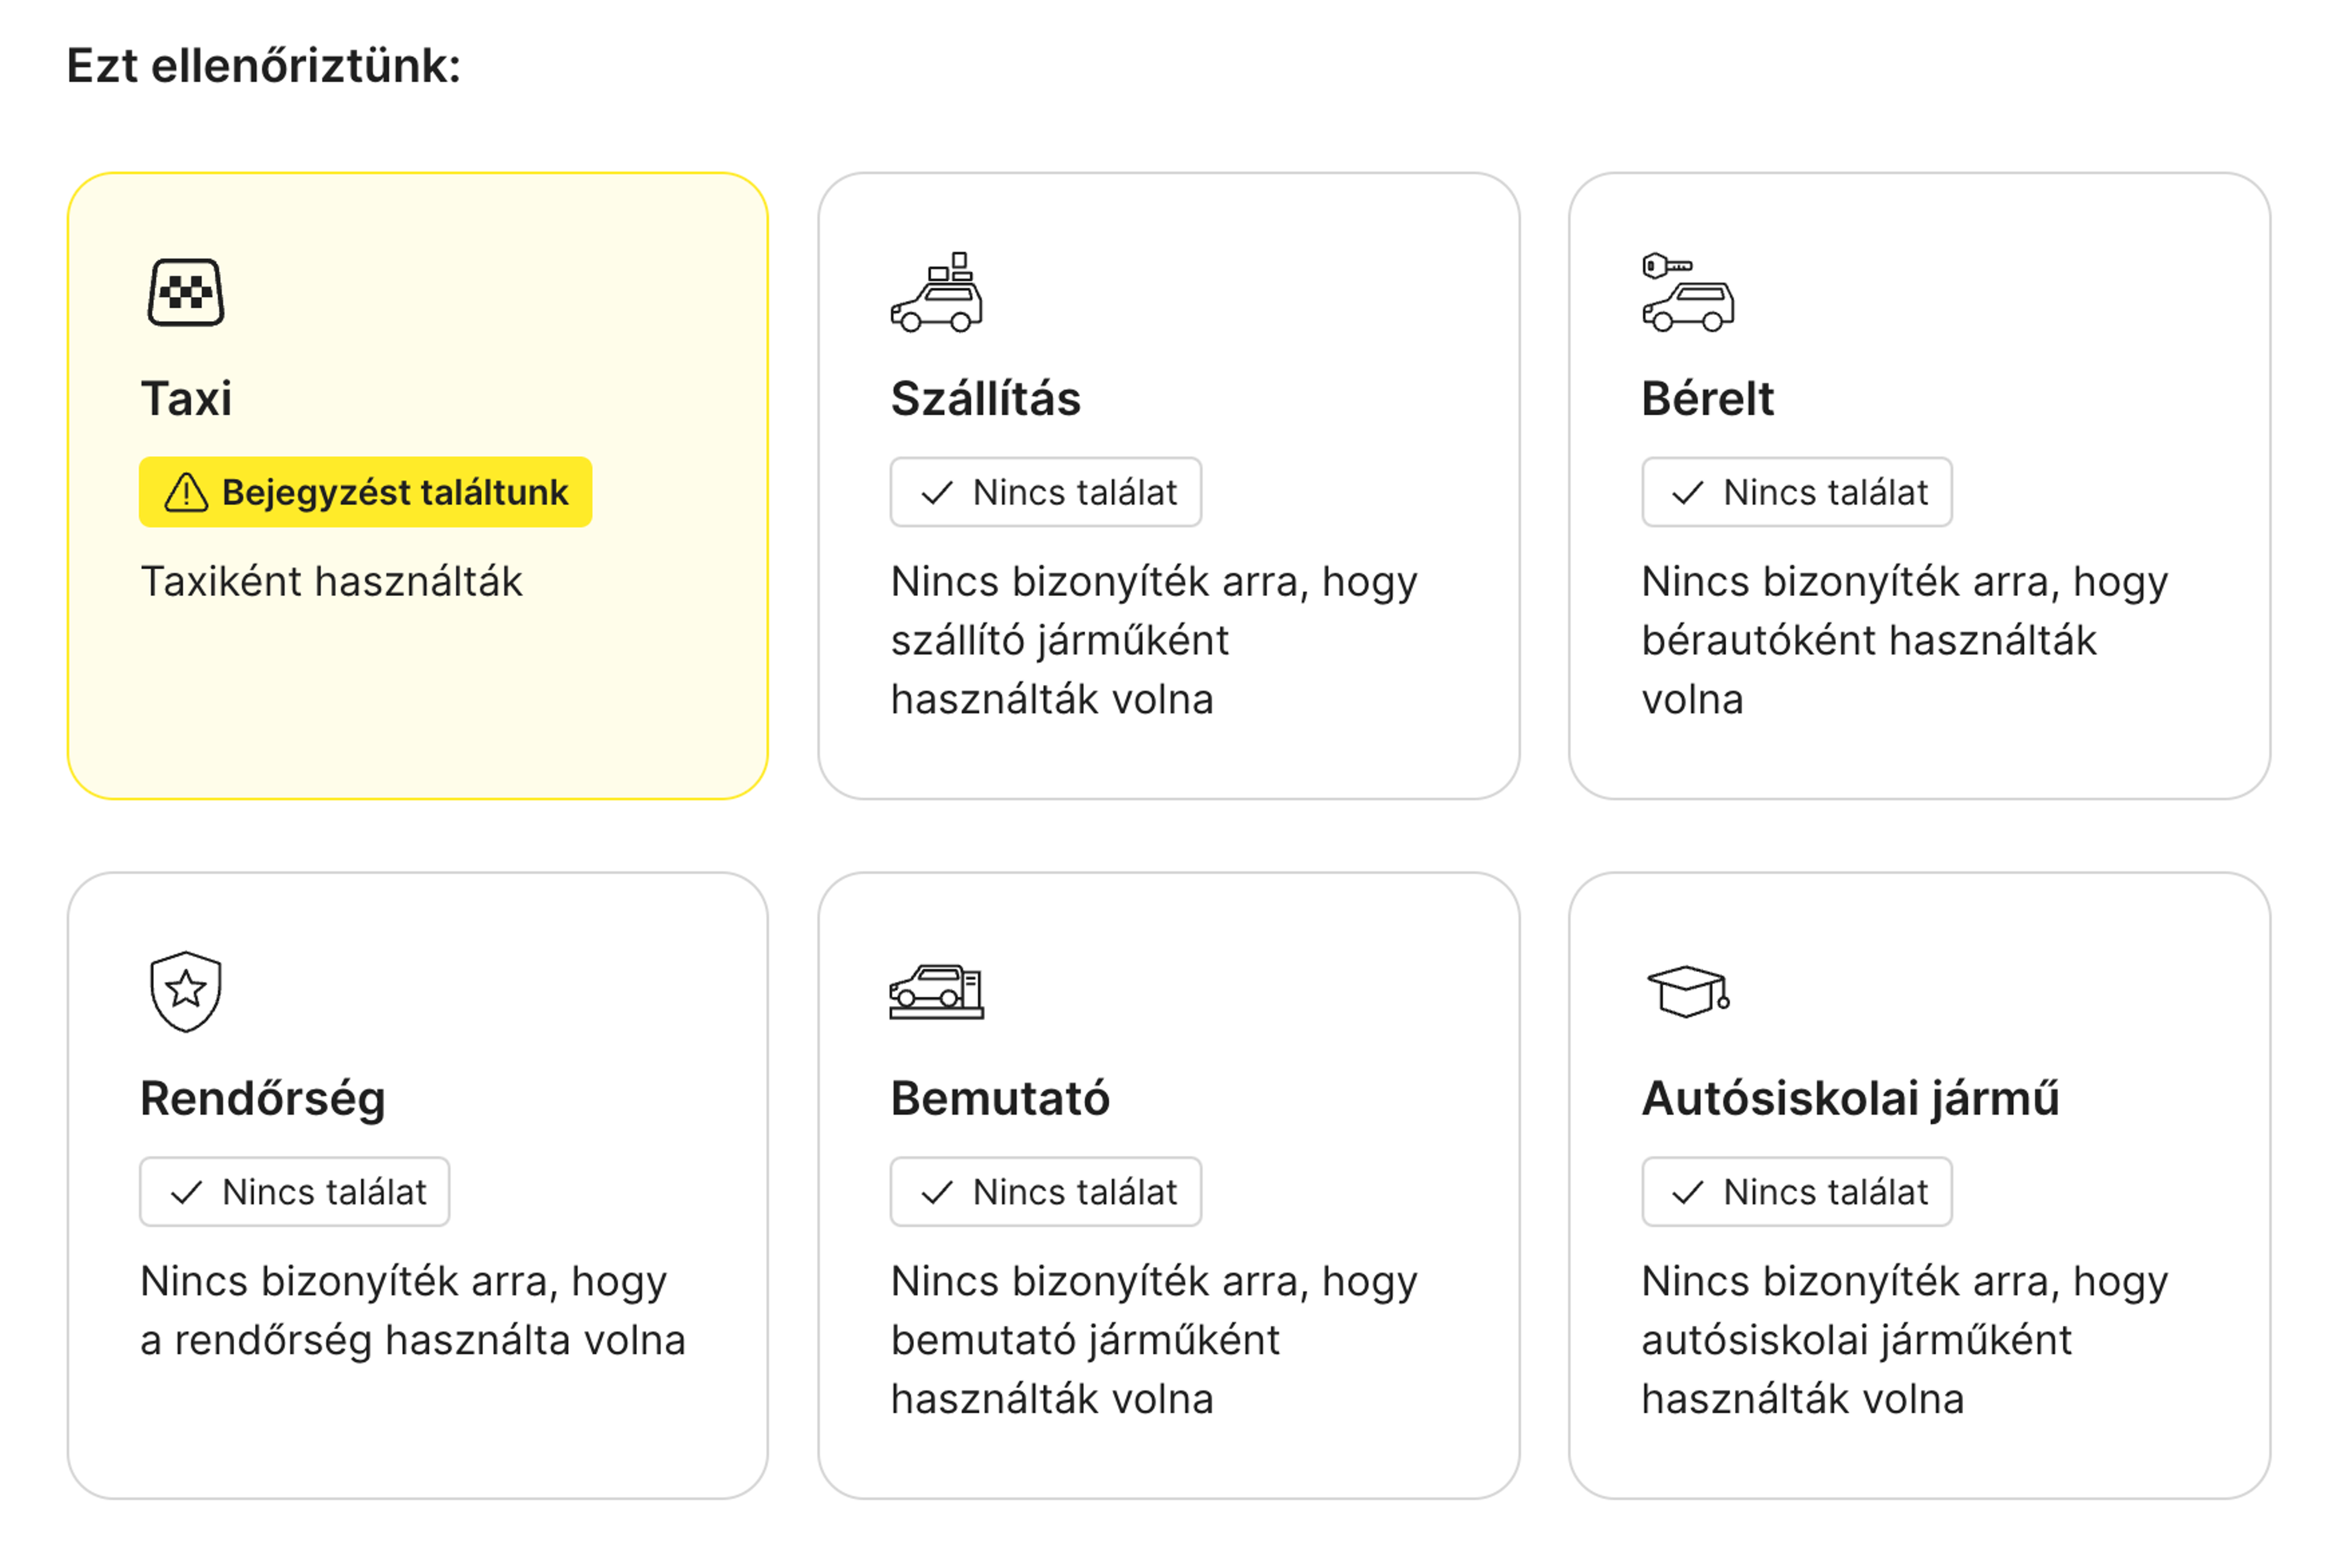The width and height of the screenshot is (2336, 1568).
Task: Click the 'Autósiskolai jármű' heading
Action: tap(1851, 1098)
